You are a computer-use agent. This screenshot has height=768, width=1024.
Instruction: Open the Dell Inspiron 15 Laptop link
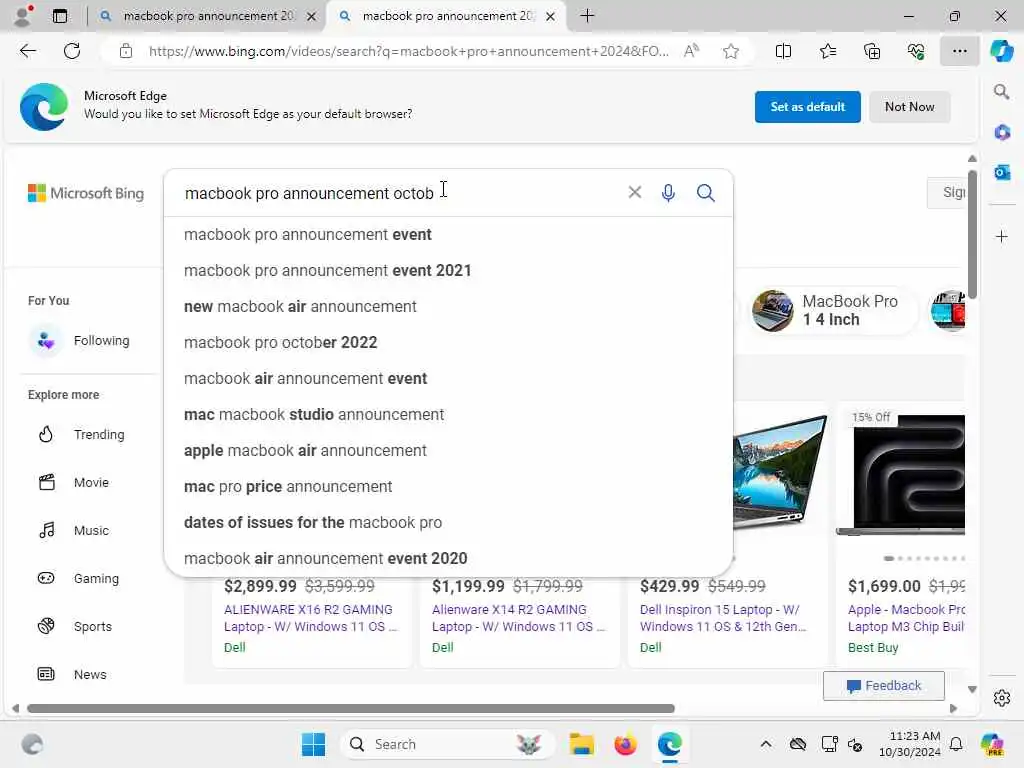[x=723, y=618]
